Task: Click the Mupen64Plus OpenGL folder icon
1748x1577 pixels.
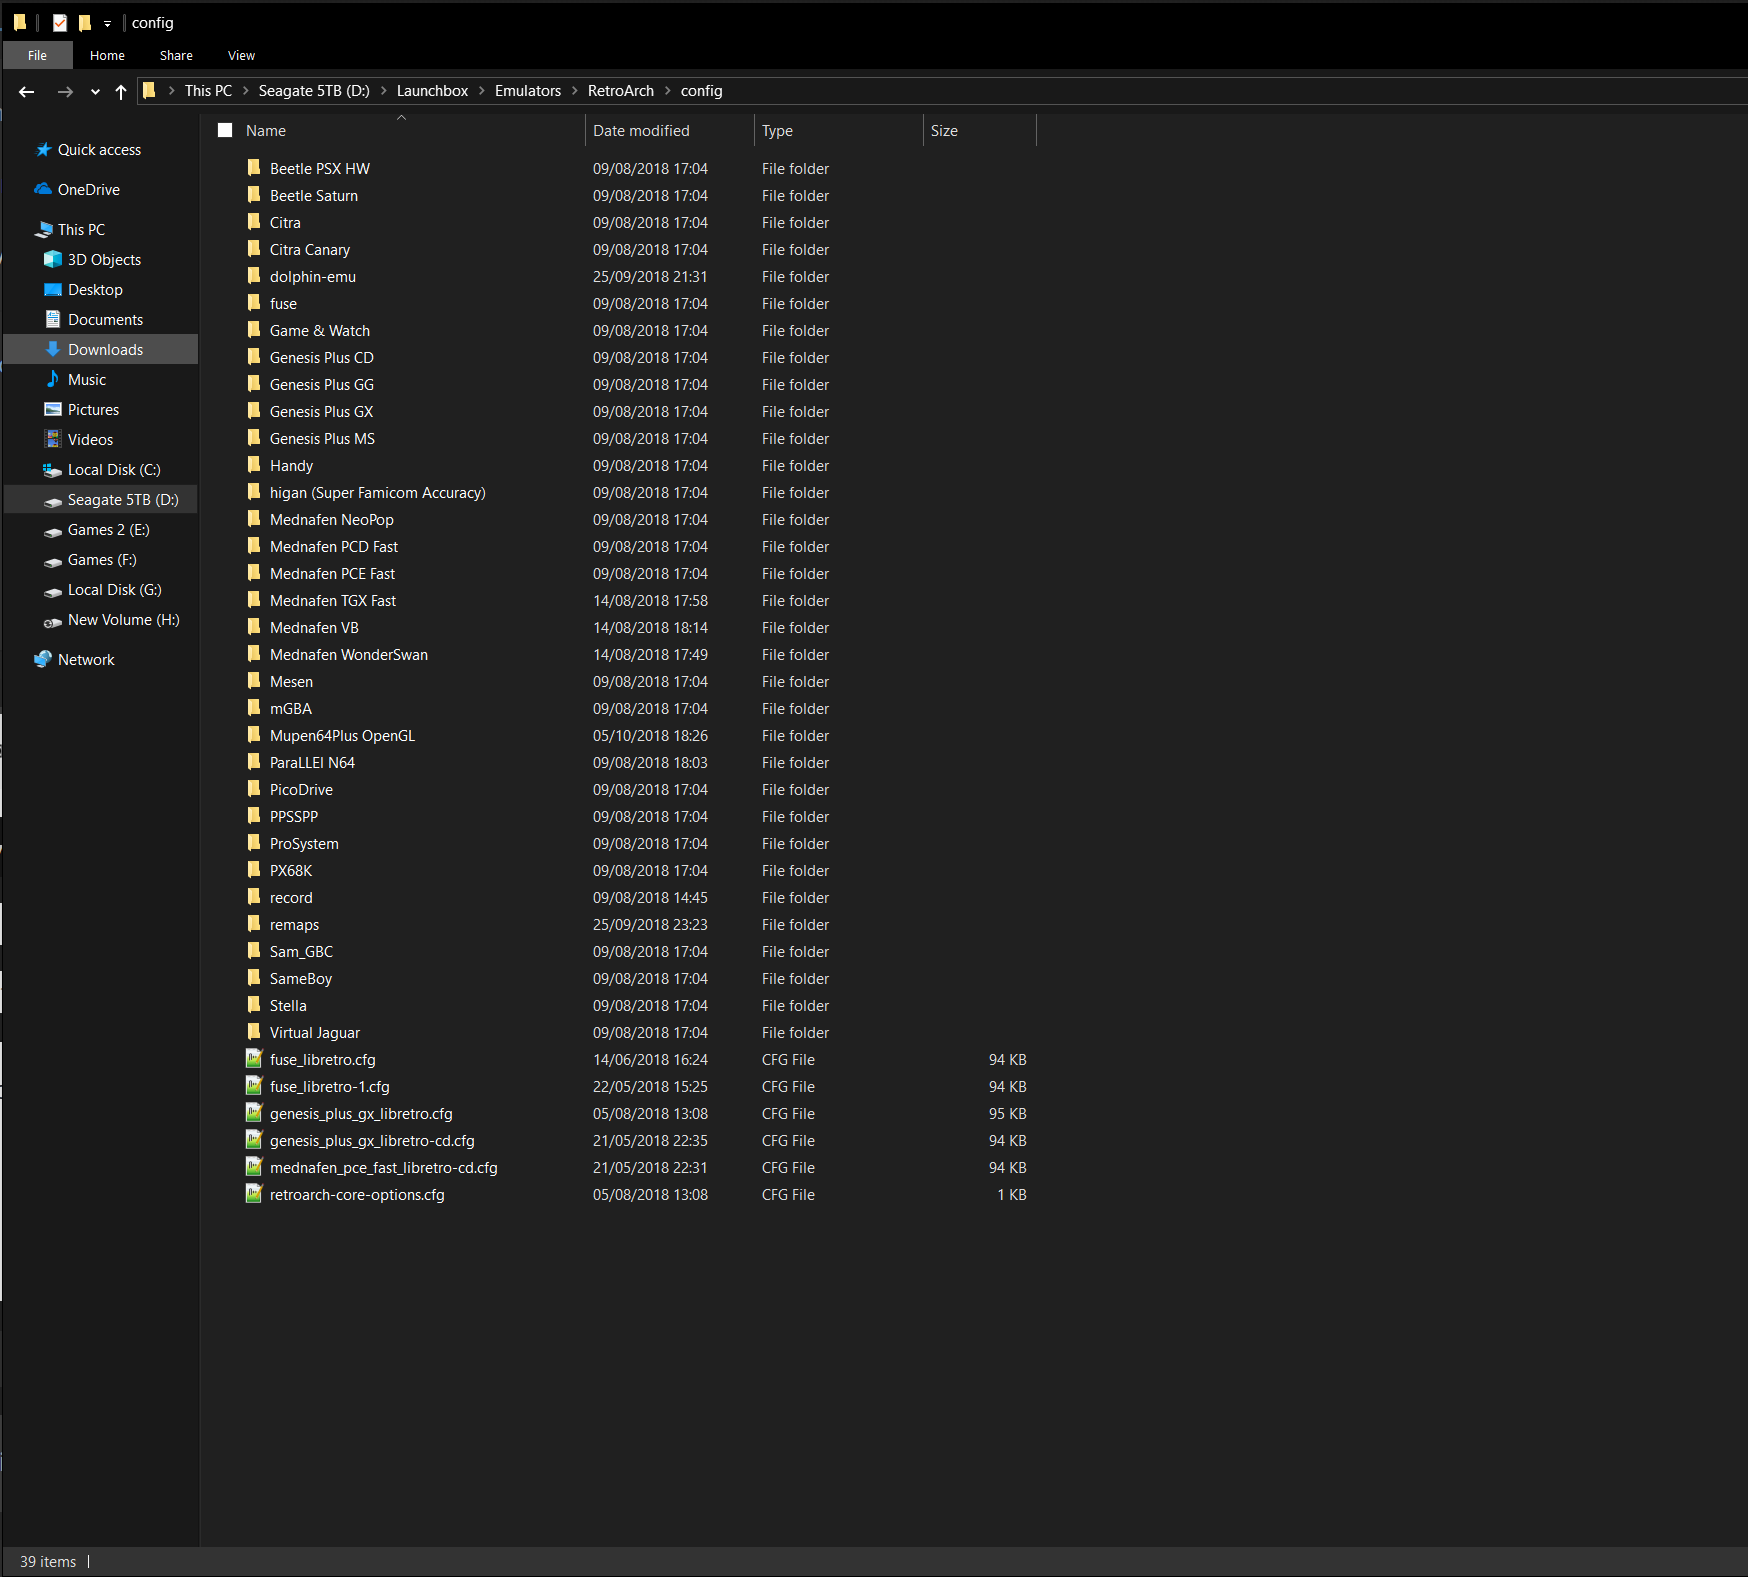Action: (x=254, y=734)
